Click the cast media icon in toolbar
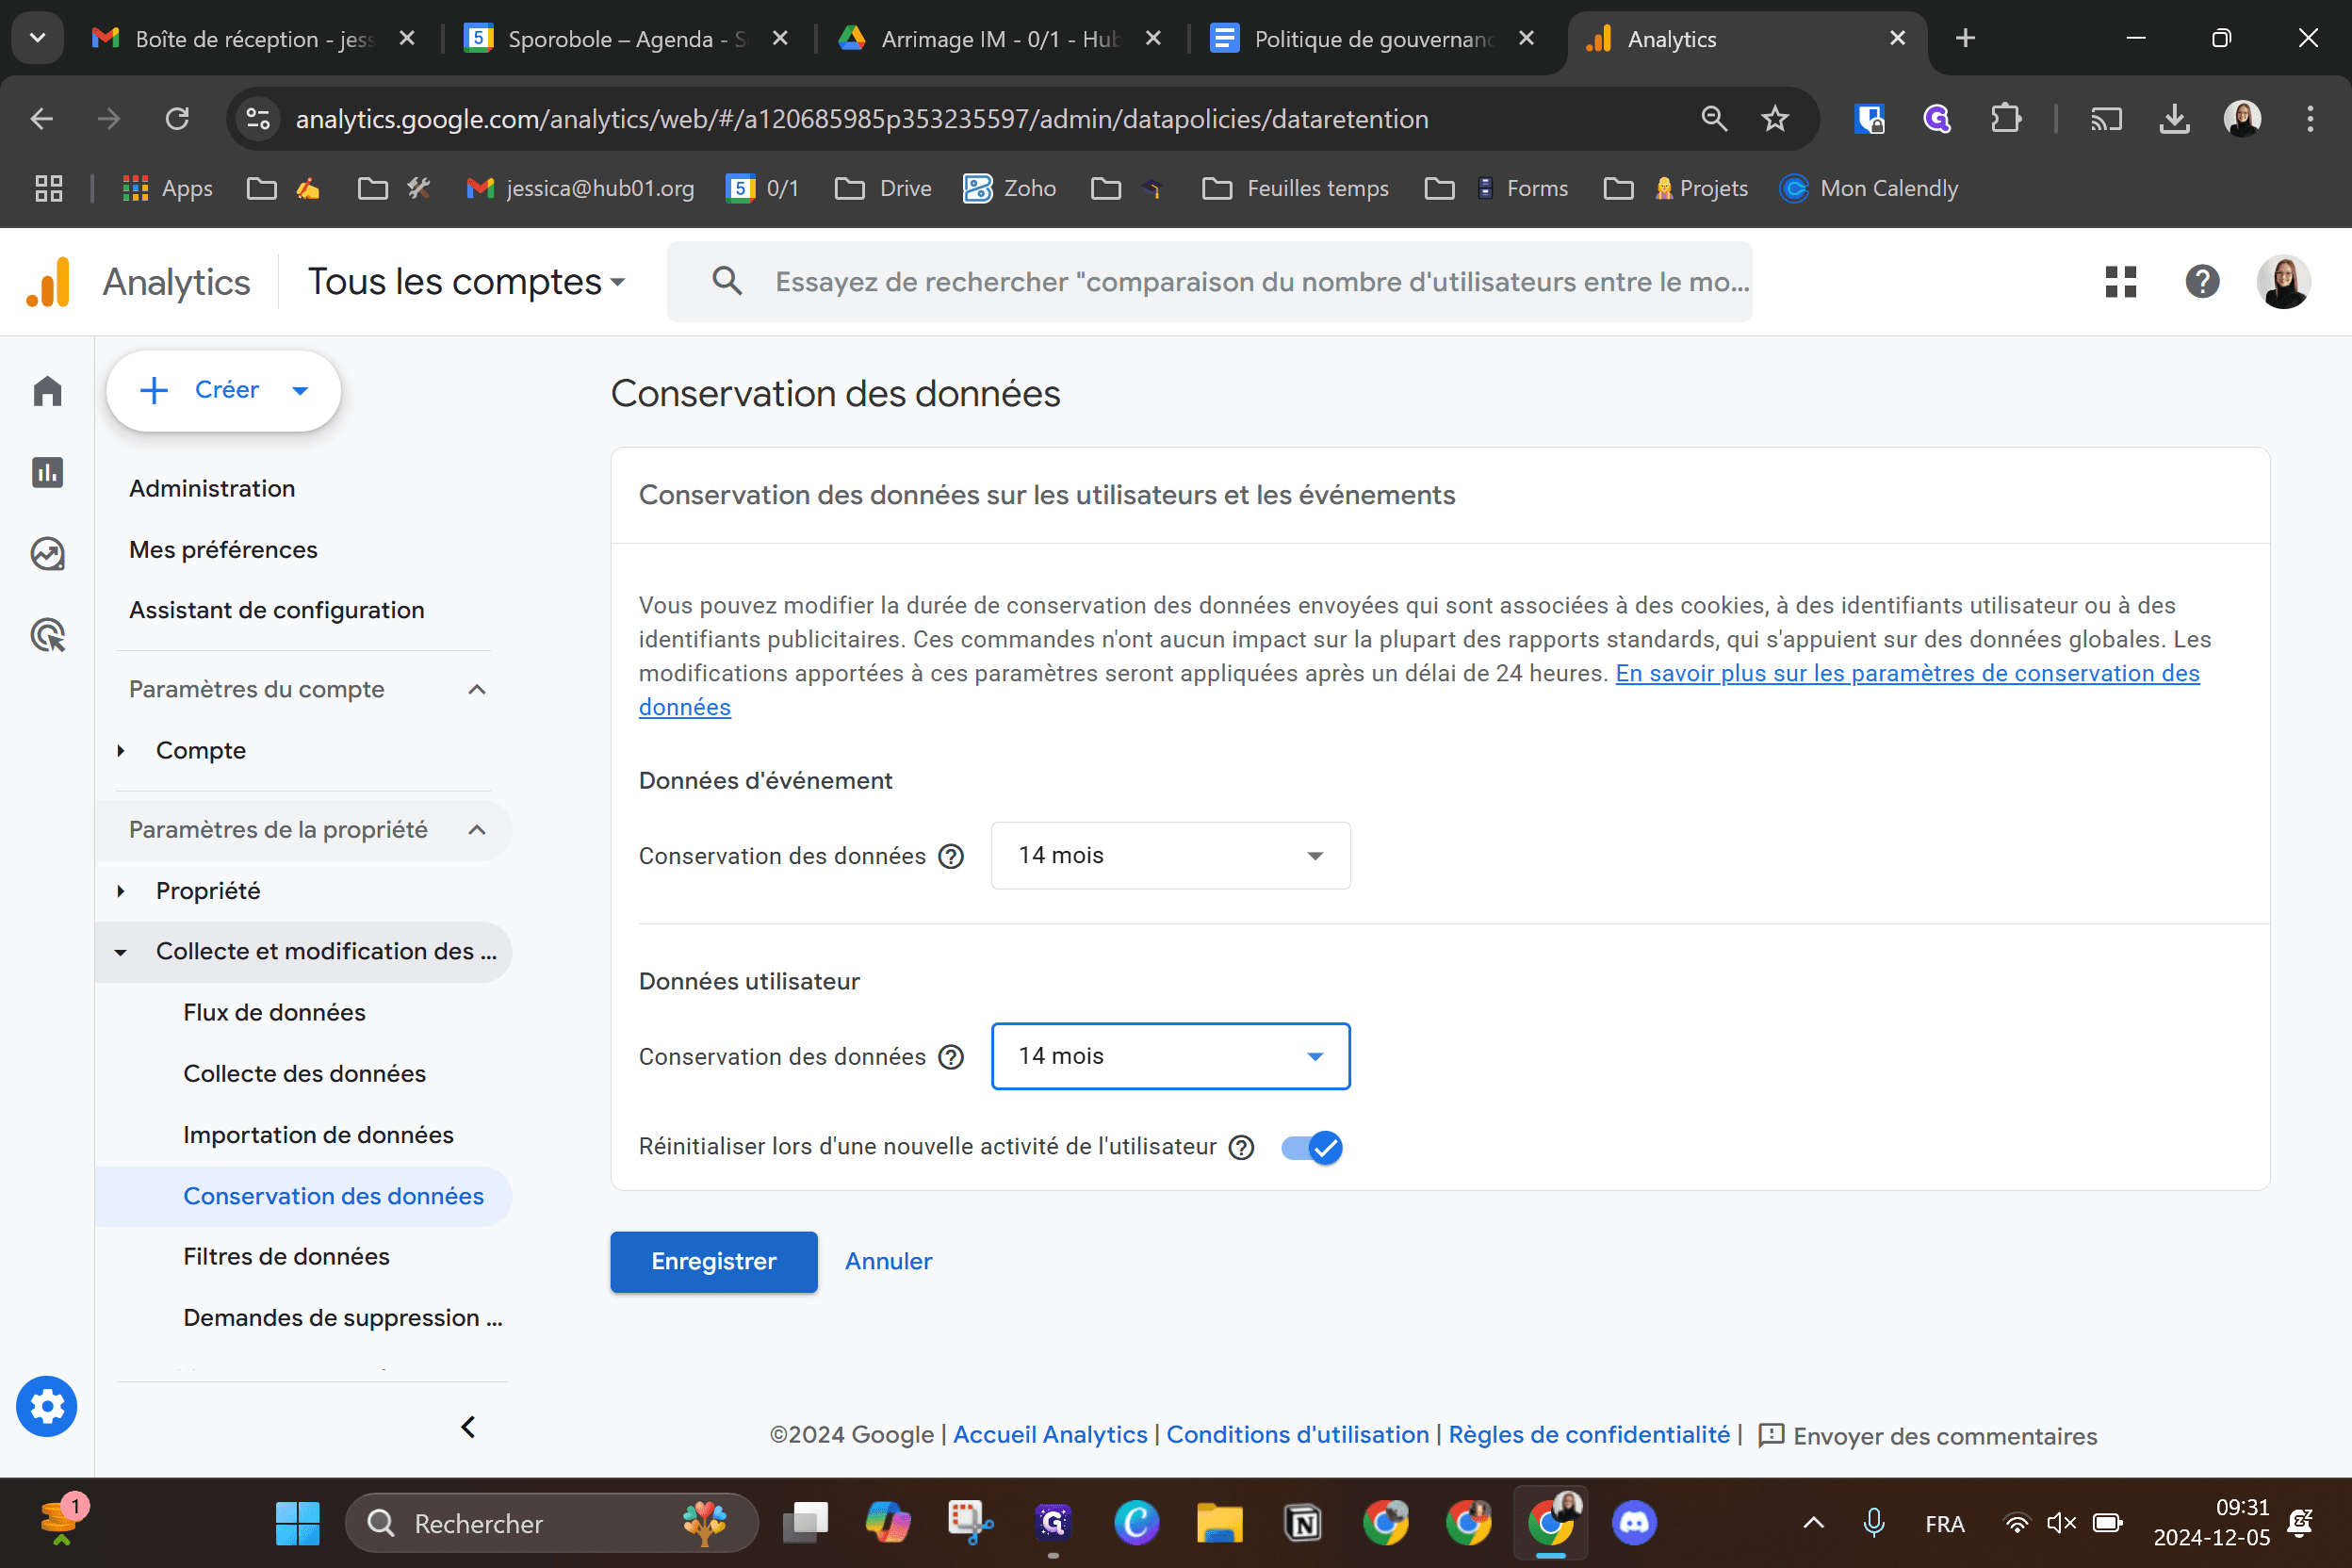Screen dimensions: 2352x1568 point(2106,119)
